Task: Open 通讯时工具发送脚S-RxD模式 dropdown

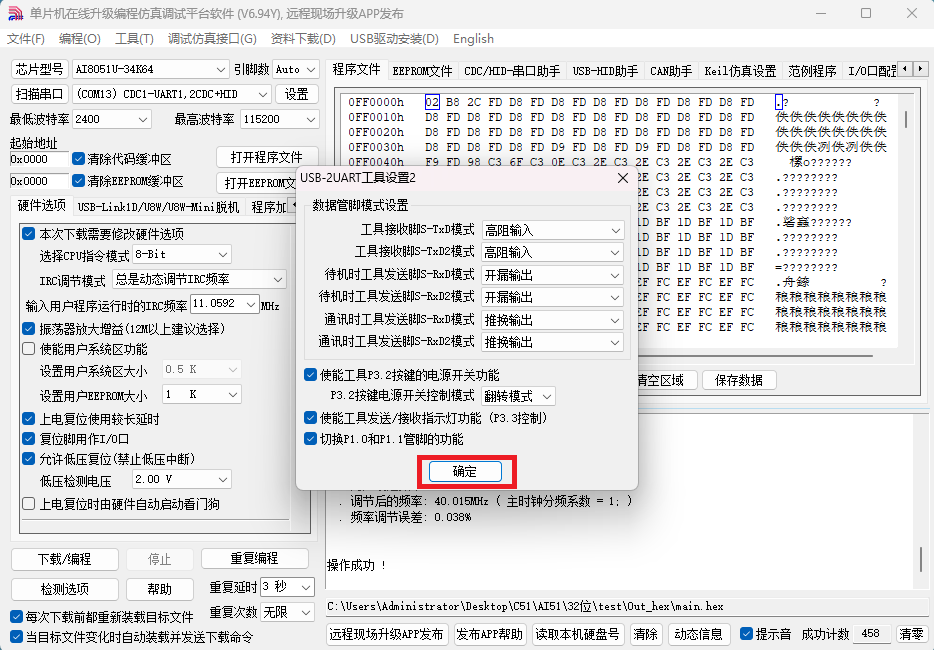Action: point(552,320)
